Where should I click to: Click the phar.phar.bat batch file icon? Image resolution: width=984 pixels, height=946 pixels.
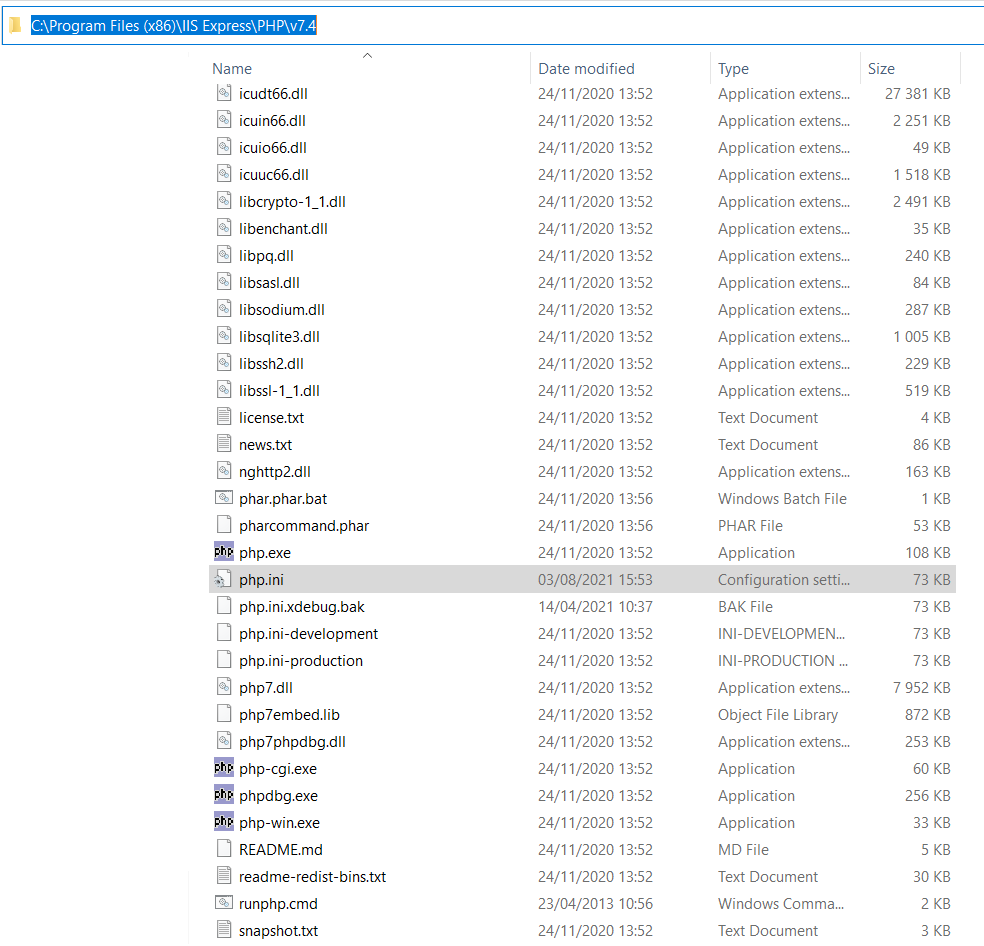click(x=224, y=498)
